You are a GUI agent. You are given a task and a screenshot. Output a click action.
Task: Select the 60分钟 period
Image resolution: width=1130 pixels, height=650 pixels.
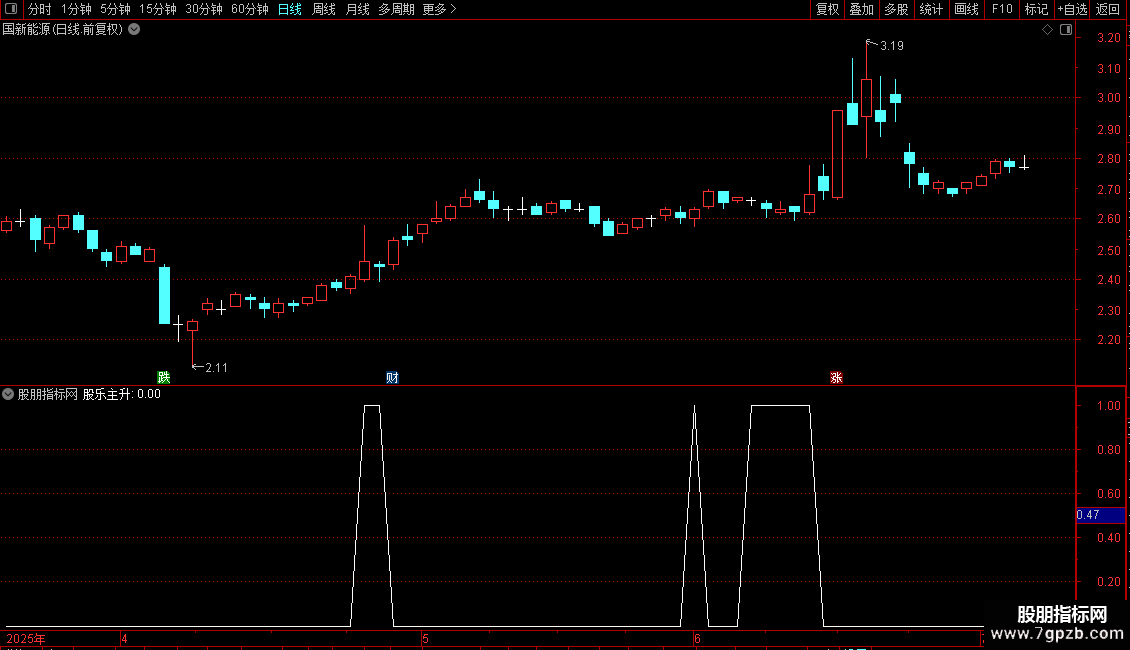click(x=250, y=9)
